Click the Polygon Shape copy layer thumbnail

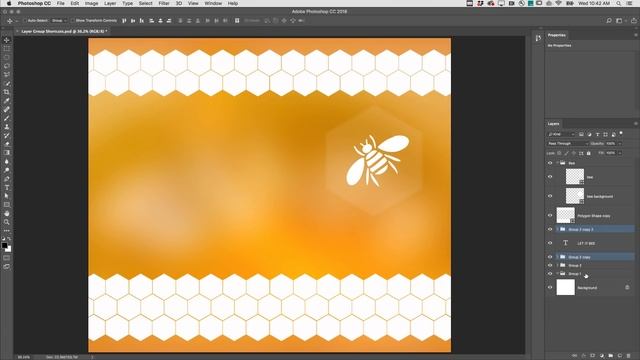(x=565, y=215)
